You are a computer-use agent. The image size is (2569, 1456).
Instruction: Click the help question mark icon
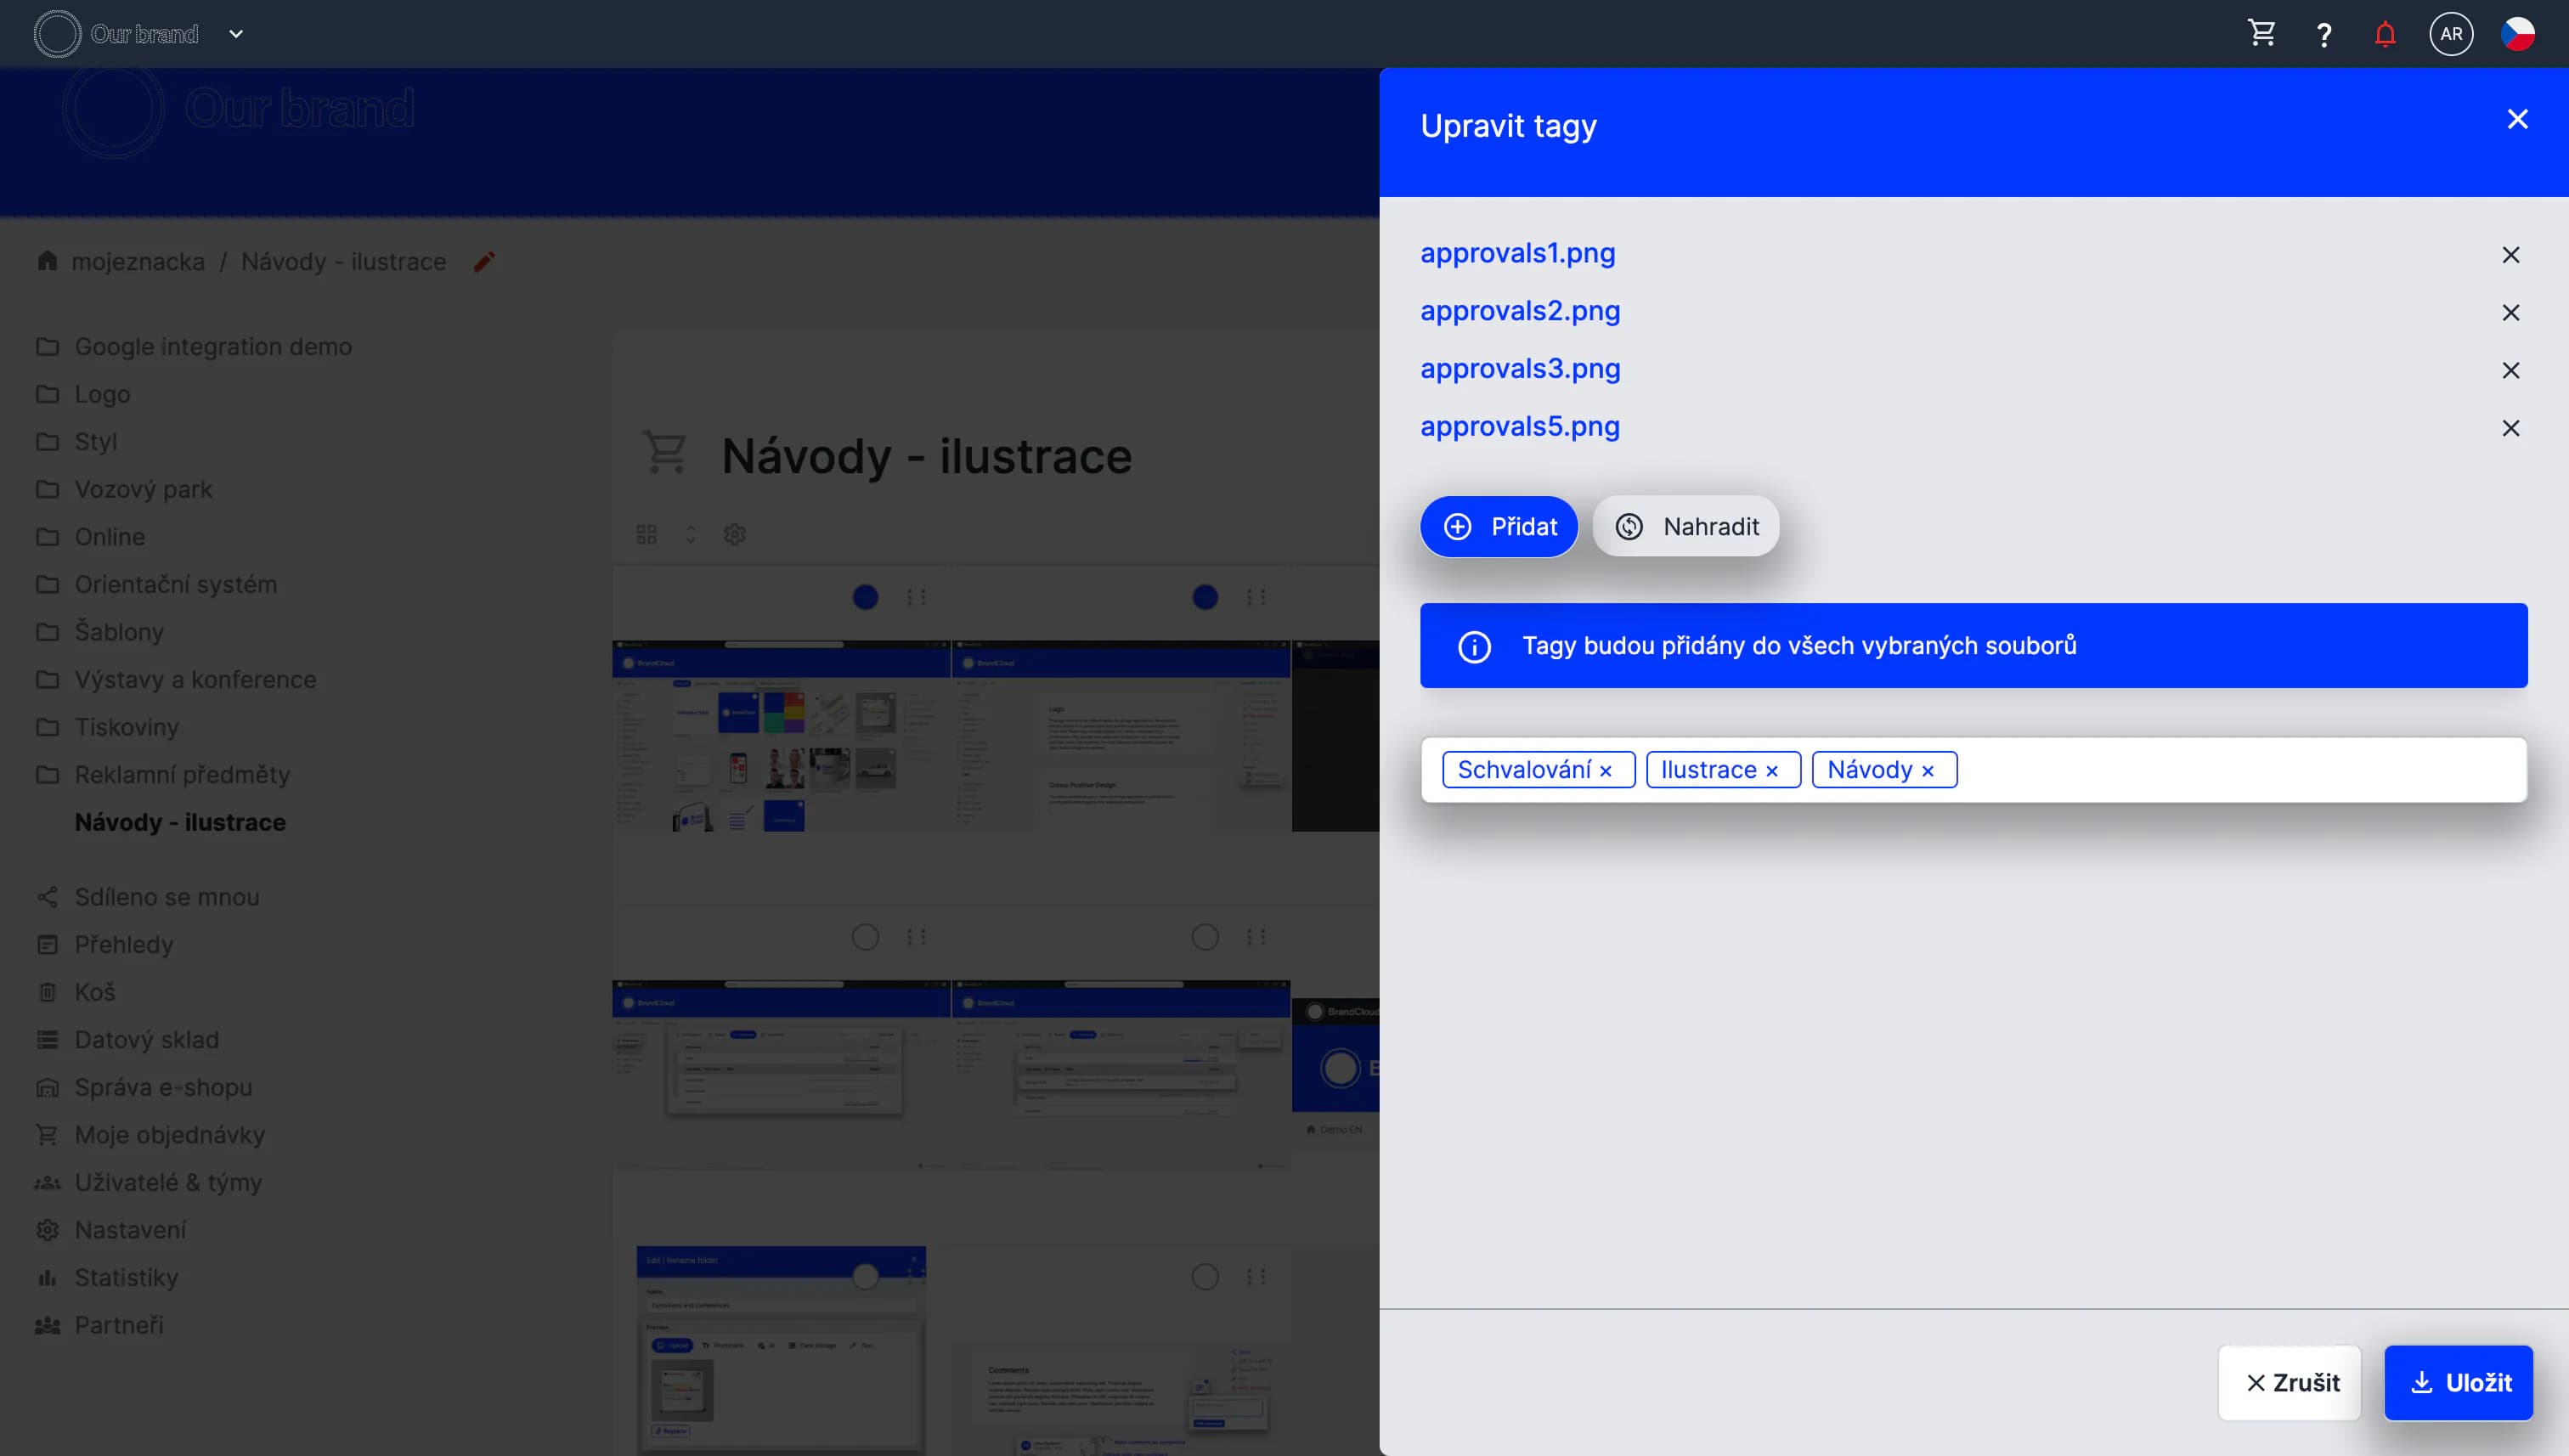pyautogui.click(x=2323, y=35)
